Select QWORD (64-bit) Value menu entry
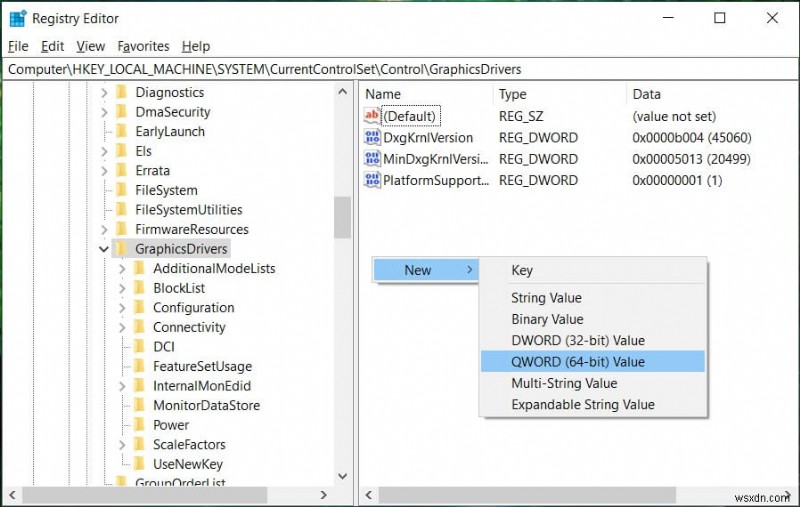This screenshot has height=507, width=800. (578, 362)
